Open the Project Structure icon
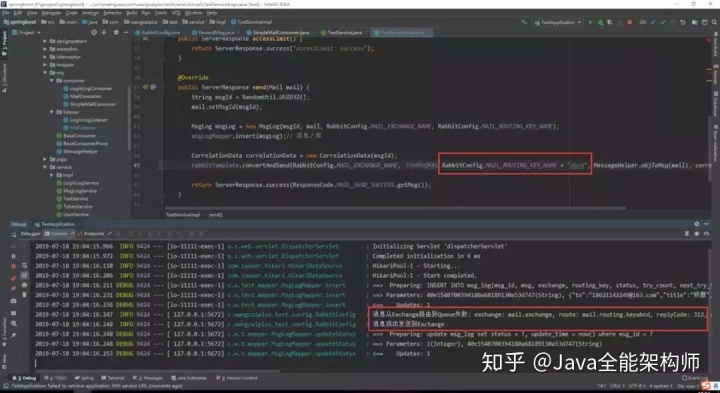Screen dimensions: 720x393 click(x=695, y=22)
